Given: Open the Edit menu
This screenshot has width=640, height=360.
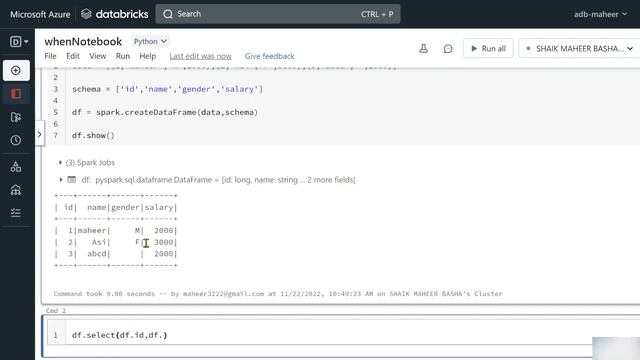Looking at the screenshot, I should tap(73, 56).
